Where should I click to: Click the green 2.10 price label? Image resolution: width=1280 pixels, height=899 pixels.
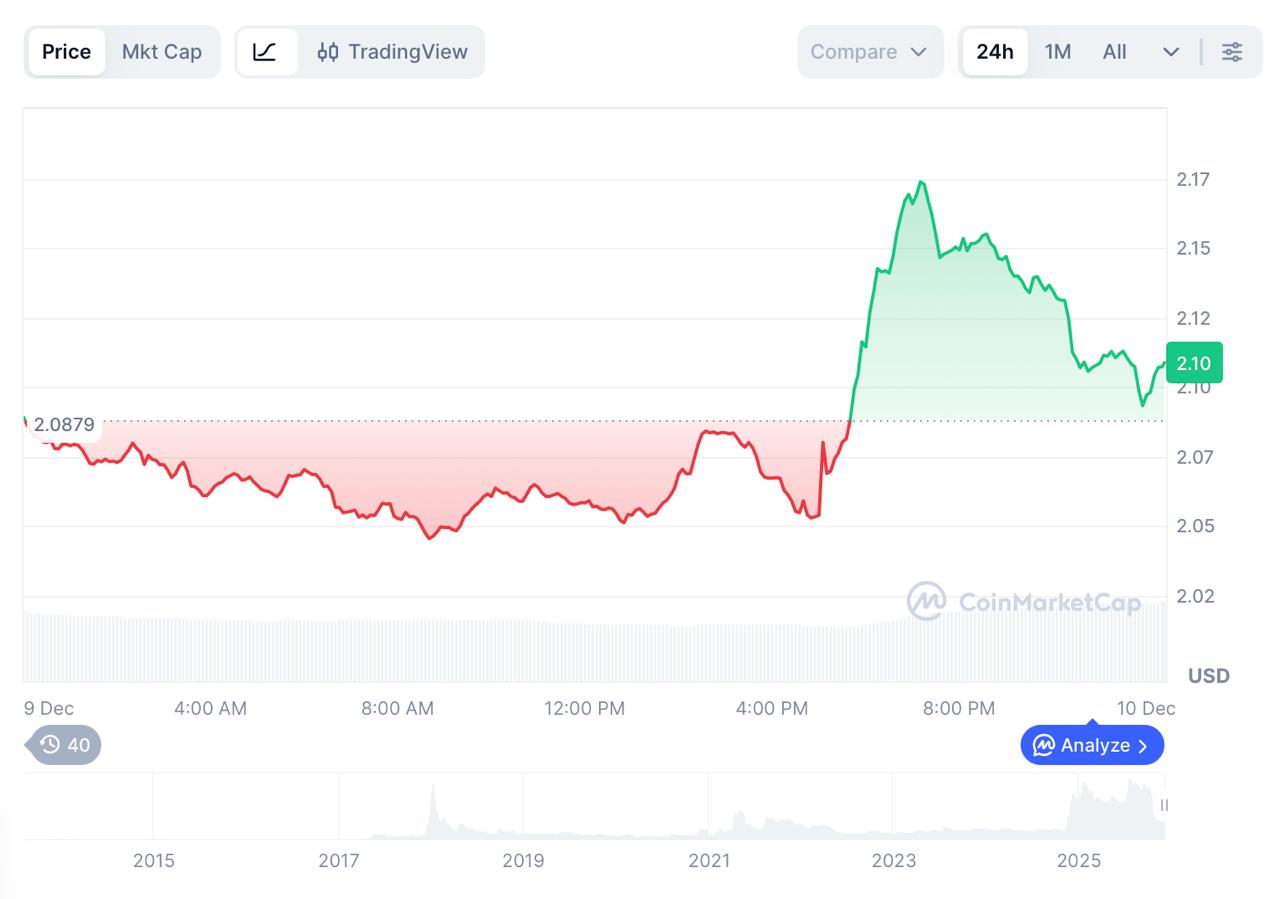[x=1194, y=363]
